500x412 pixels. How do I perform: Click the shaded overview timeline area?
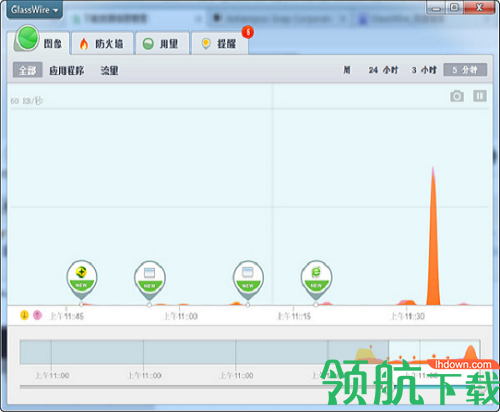tap(204, 352)
